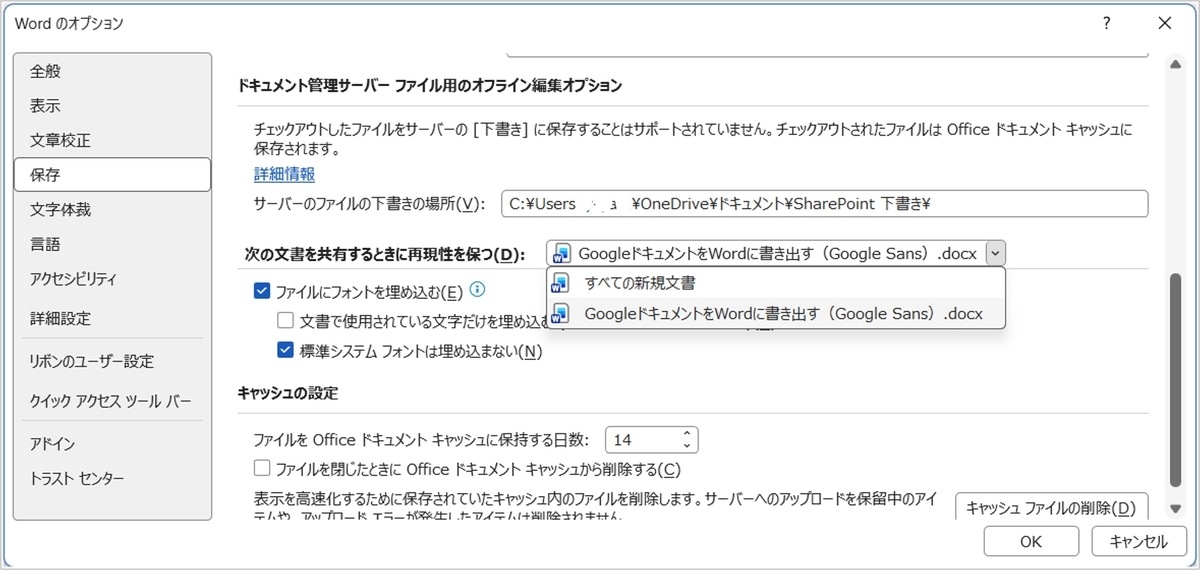Switch to 詳細設定 page
This screenshot has height=570, width=1200.
click(112, 319)
